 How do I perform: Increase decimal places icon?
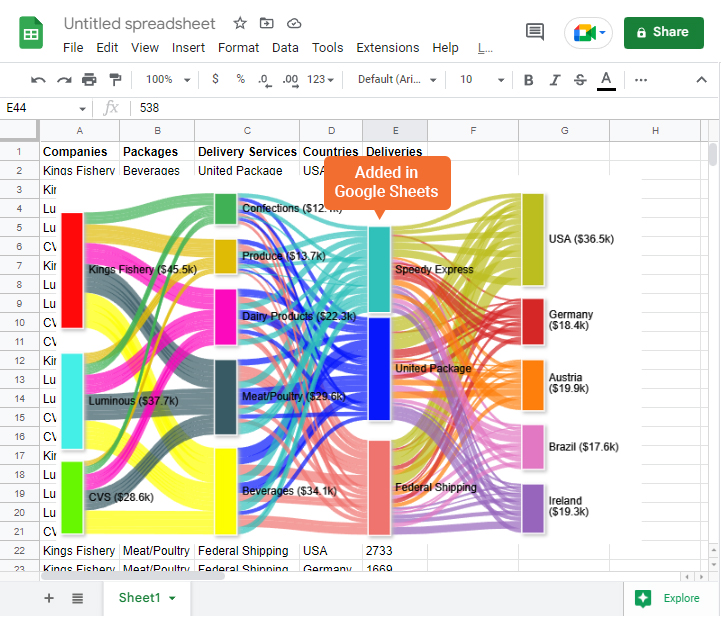pos(291,80)
